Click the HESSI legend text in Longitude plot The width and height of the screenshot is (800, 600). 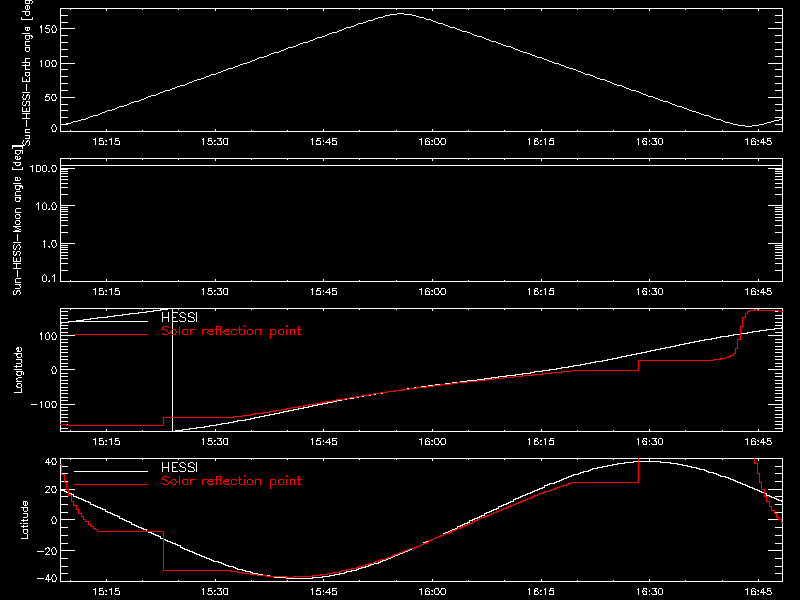(179, 317)
